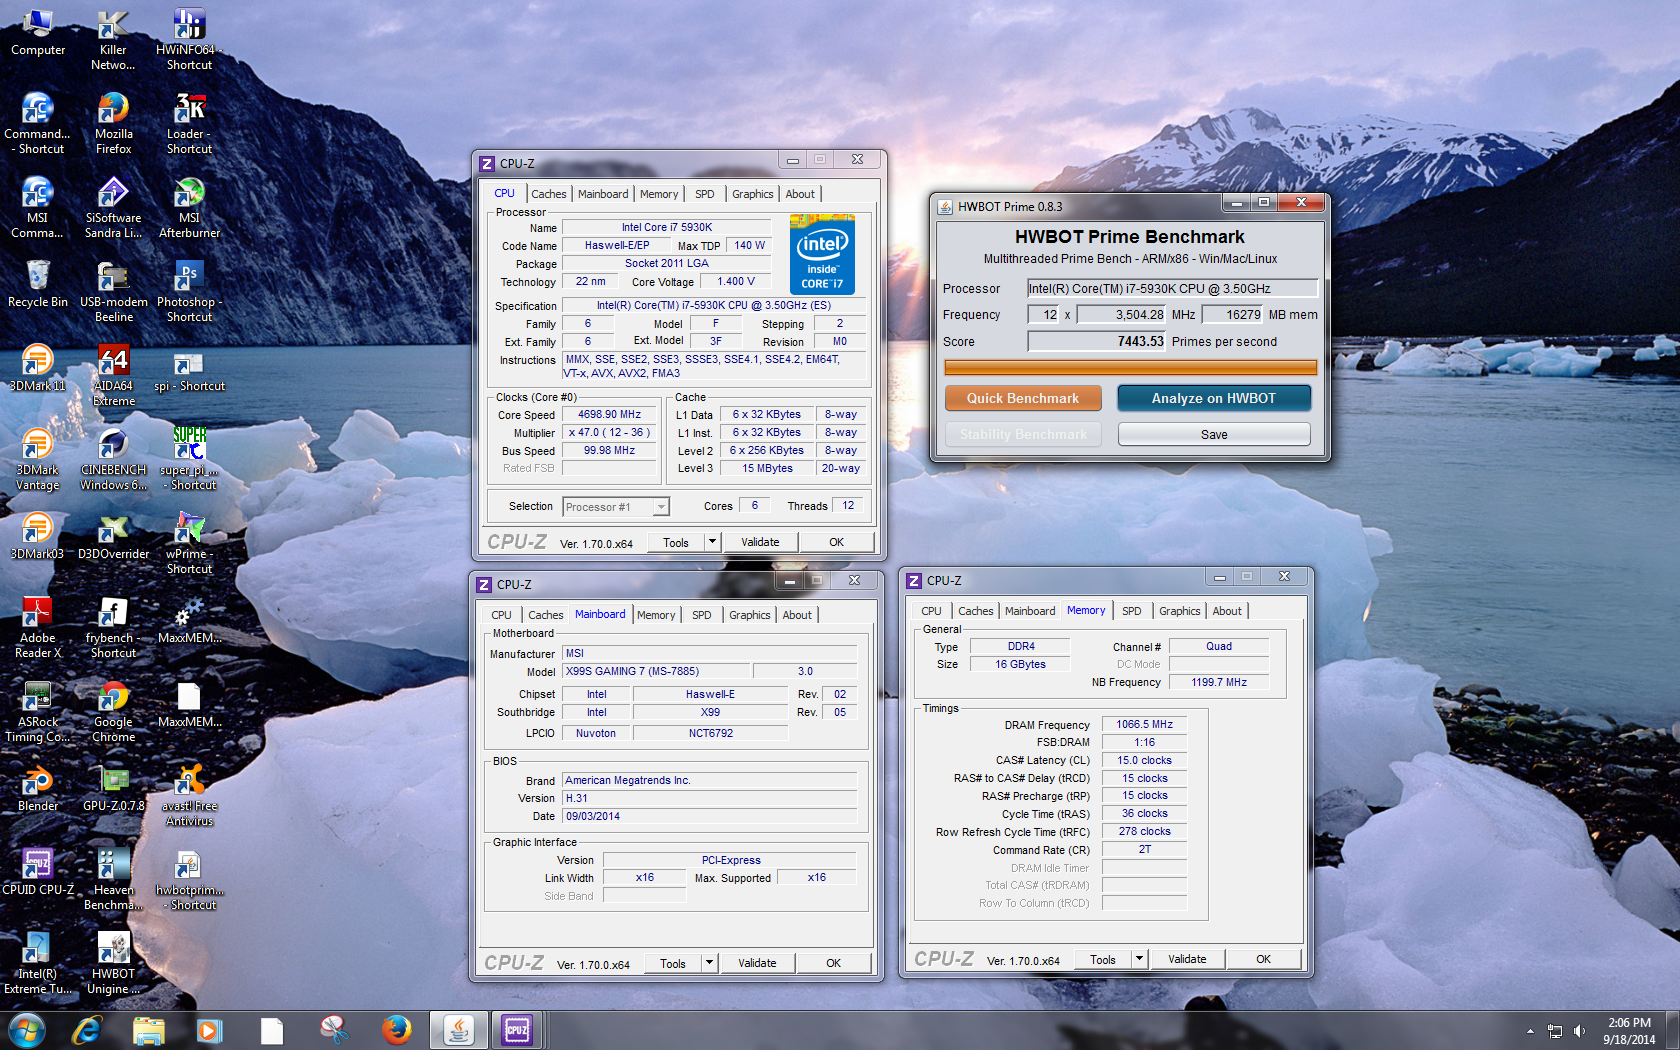This screenshot has width=1680, height=1050.
Task: Click the Windows Start button
Action: click(26, 1030)
